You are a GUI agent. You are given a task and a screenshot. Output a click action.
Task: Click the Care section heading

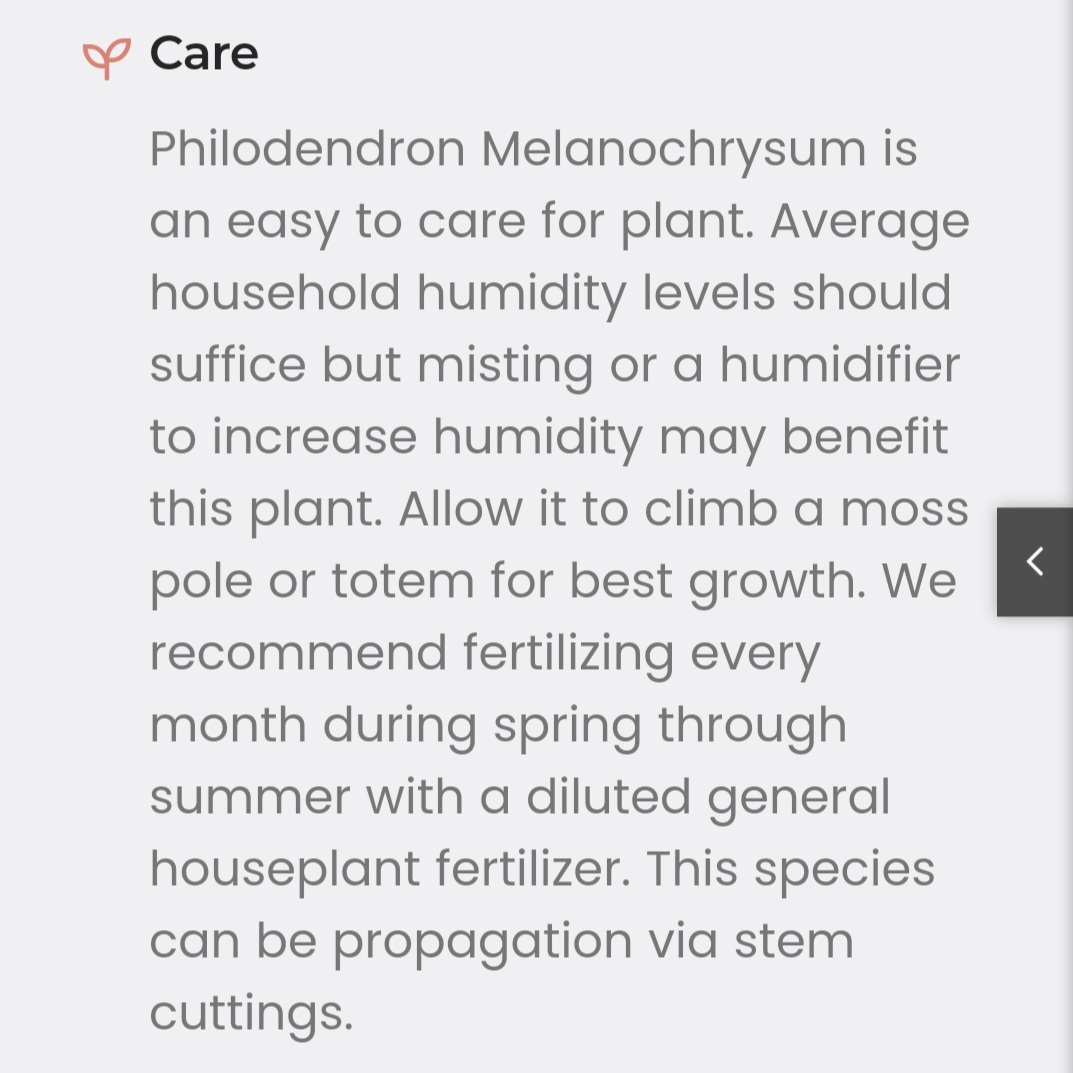[x=204, y=53]
